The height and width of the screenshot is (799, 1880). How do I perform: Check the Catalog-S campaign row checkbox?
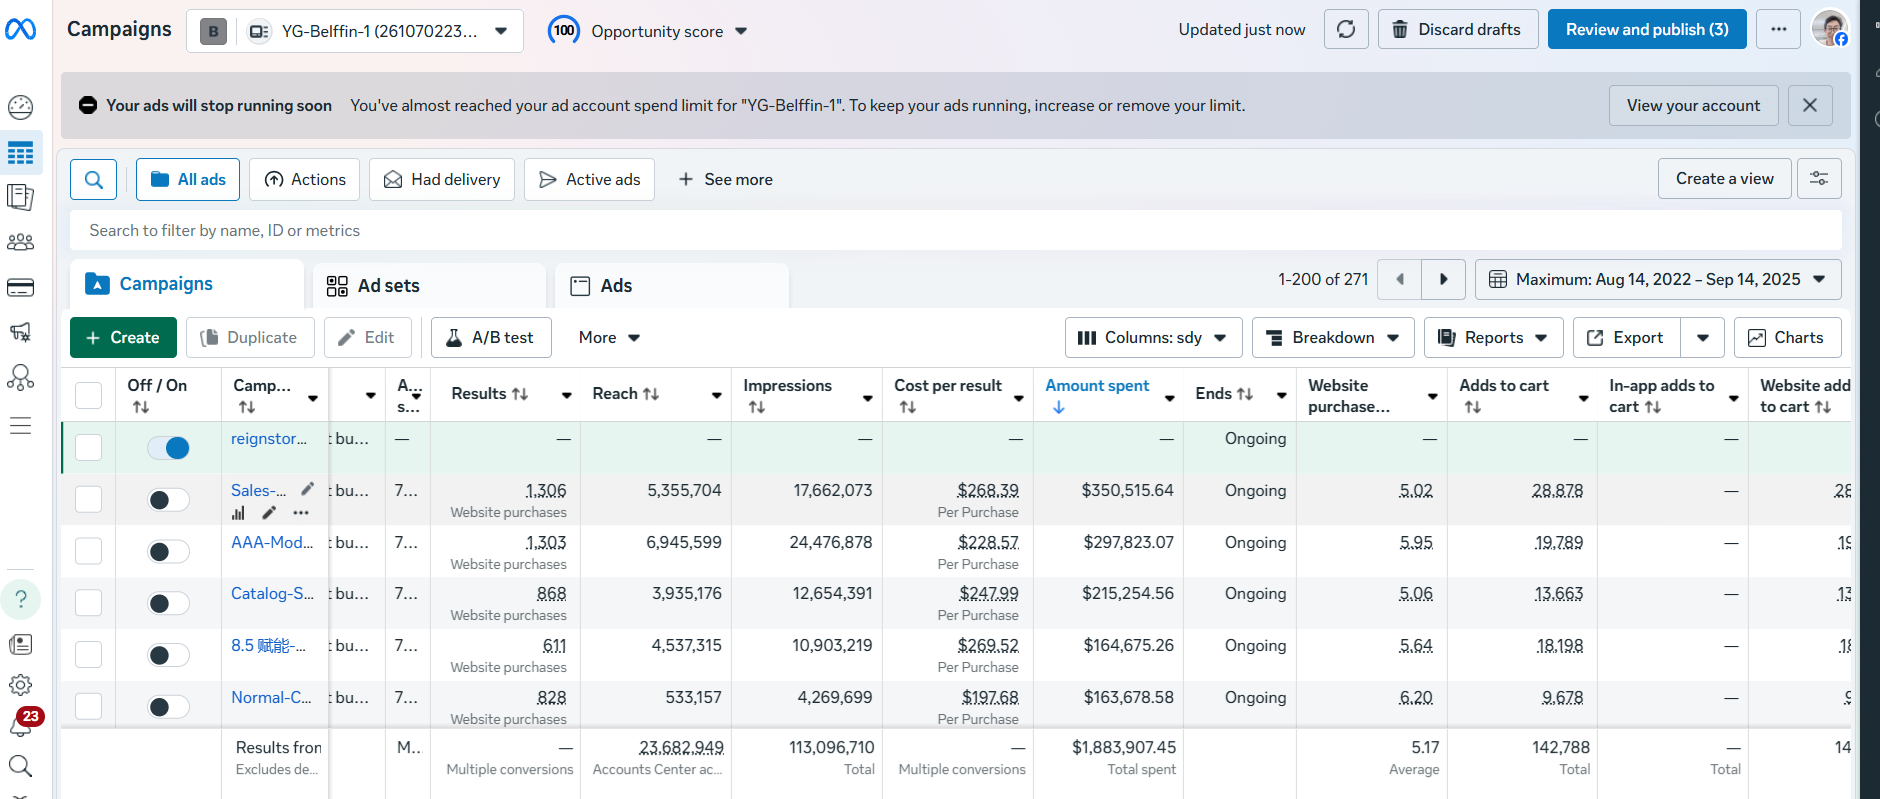(x=89, y=603)
